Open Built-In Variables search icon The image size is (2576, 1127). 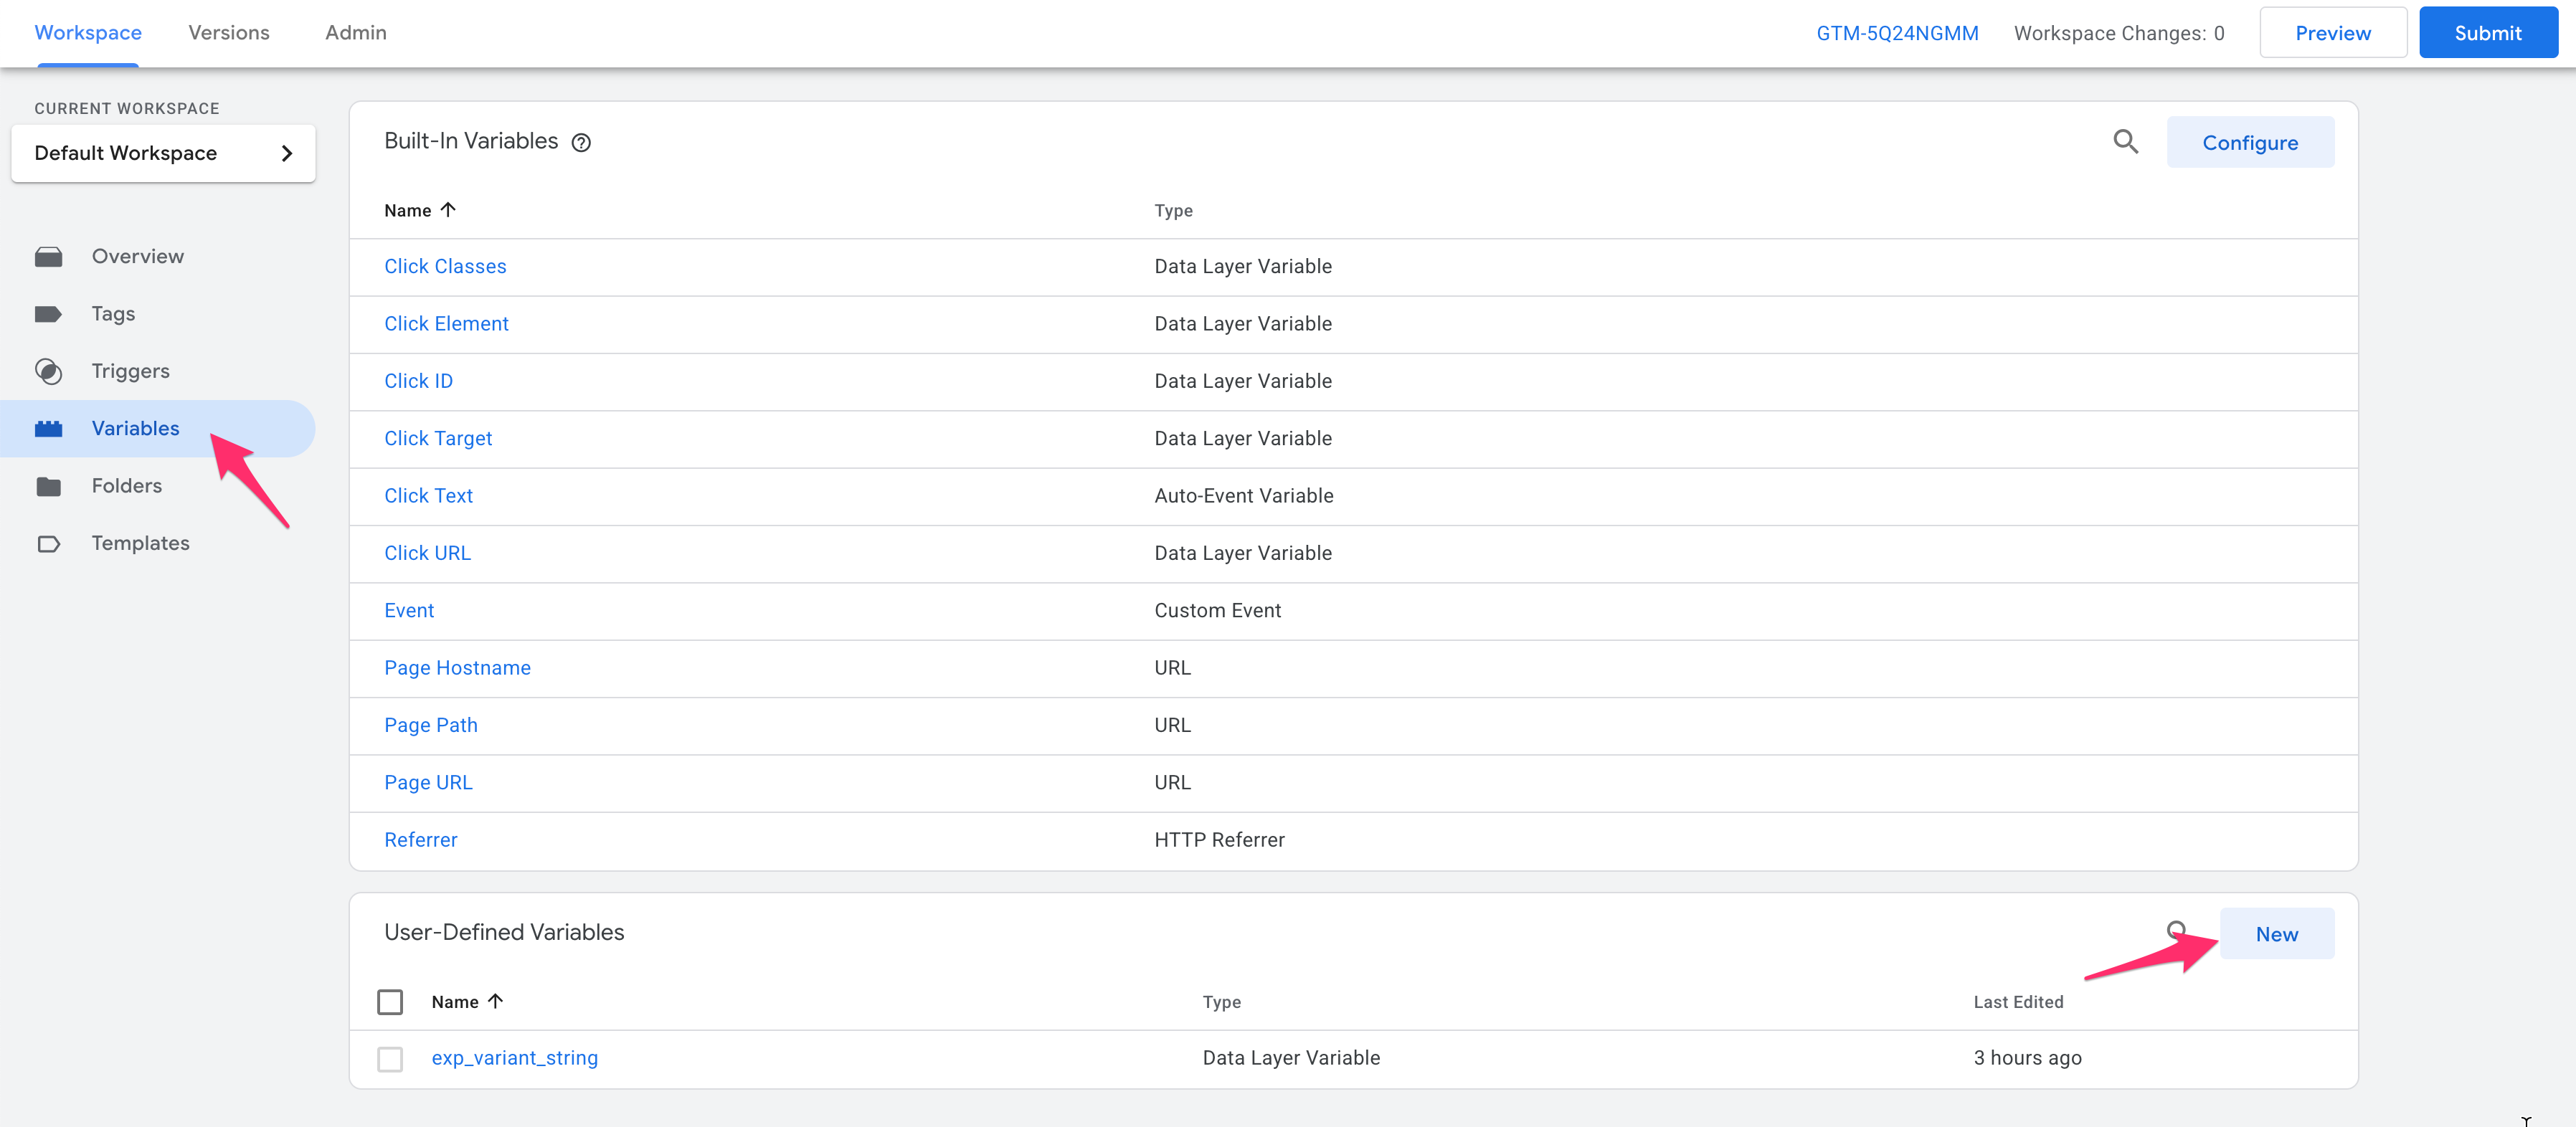2126,142
